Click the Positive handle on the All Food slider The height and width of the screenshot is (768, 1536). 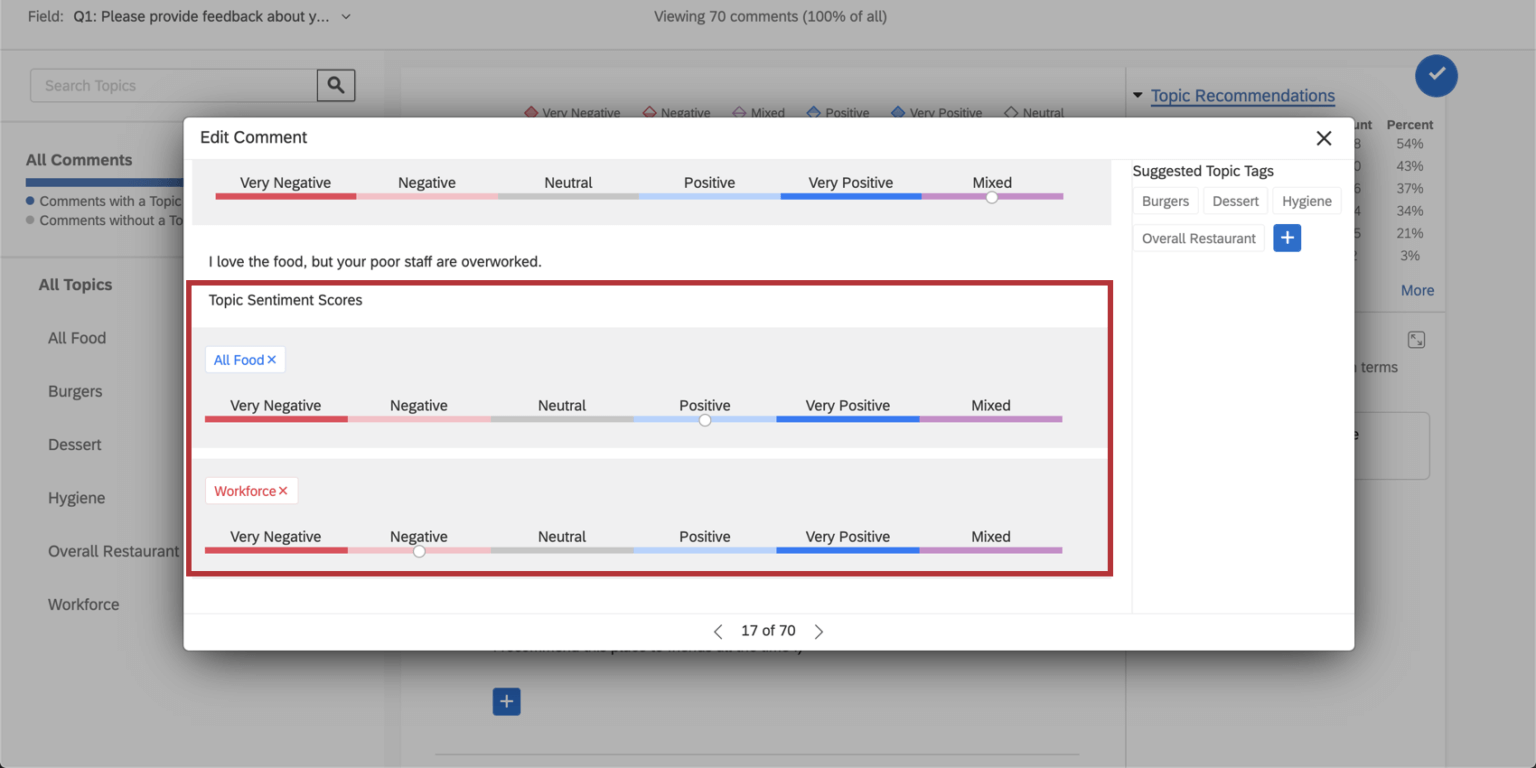[x=704, y=420]
